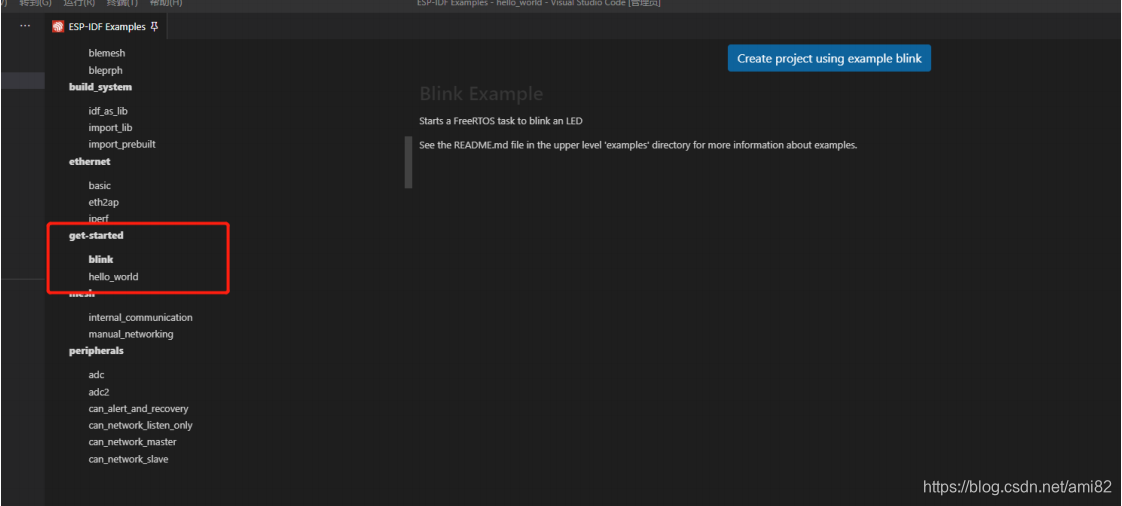Select the can_network_slave example
The height and width of the screenshot is (506, 1122).
coord(129,459)
